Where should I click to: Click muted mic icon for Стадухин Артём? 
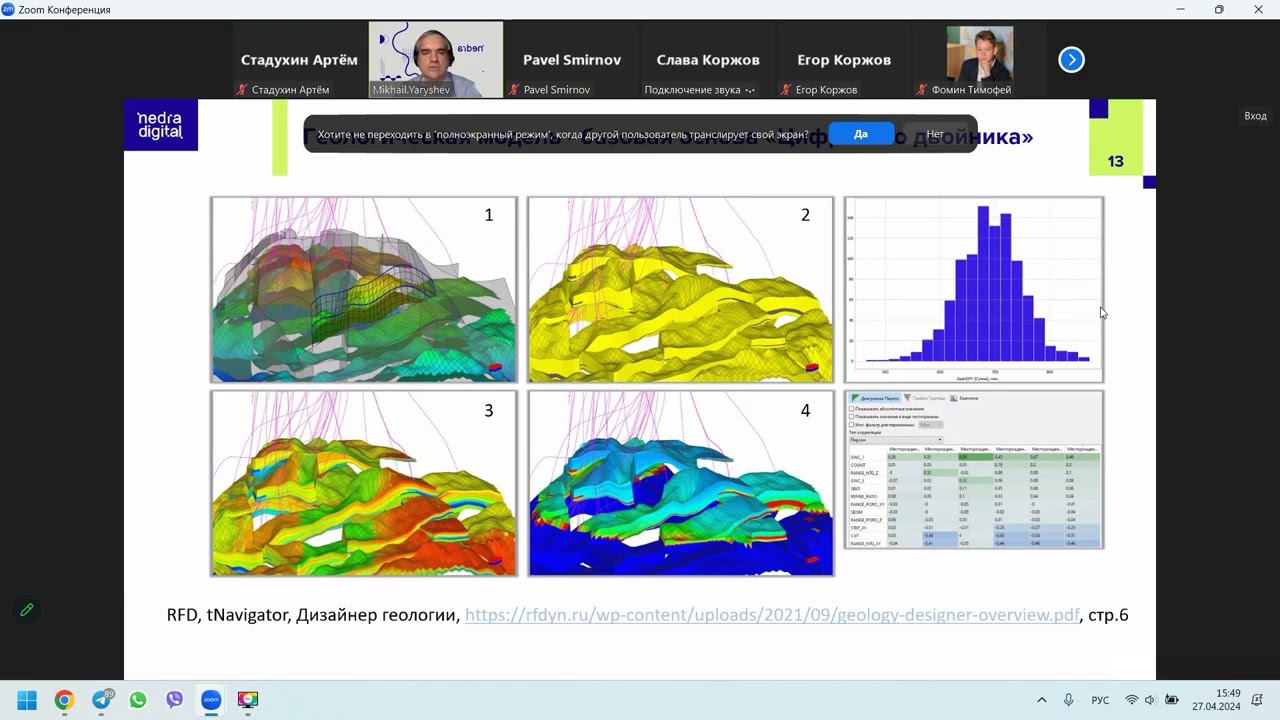[242, 90]
